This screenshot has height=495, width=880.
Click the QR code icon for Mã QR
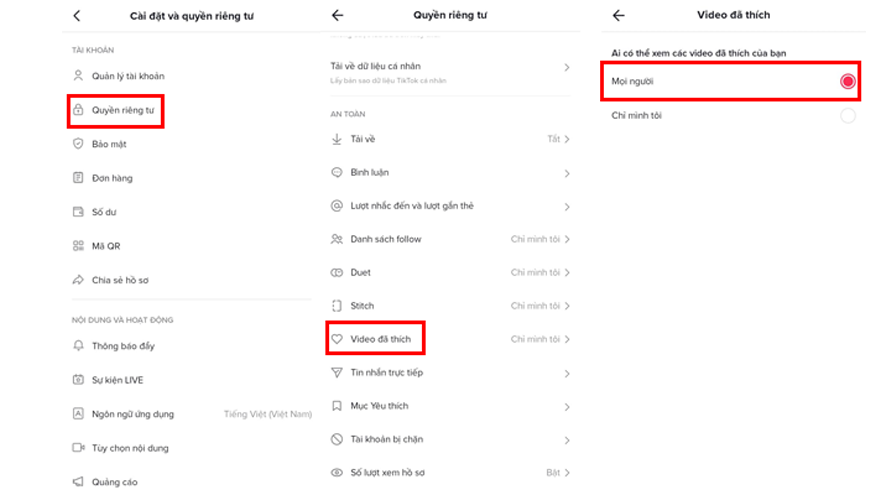pyautogui.click(x=78, y=246)
